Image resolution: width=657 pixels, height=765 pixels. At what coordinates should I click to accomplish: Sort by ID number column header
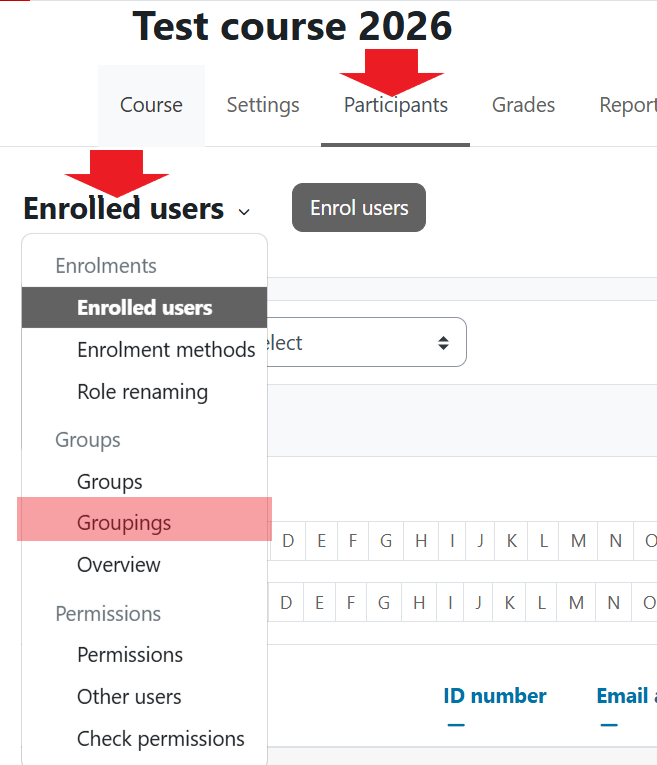pos(494,696)
